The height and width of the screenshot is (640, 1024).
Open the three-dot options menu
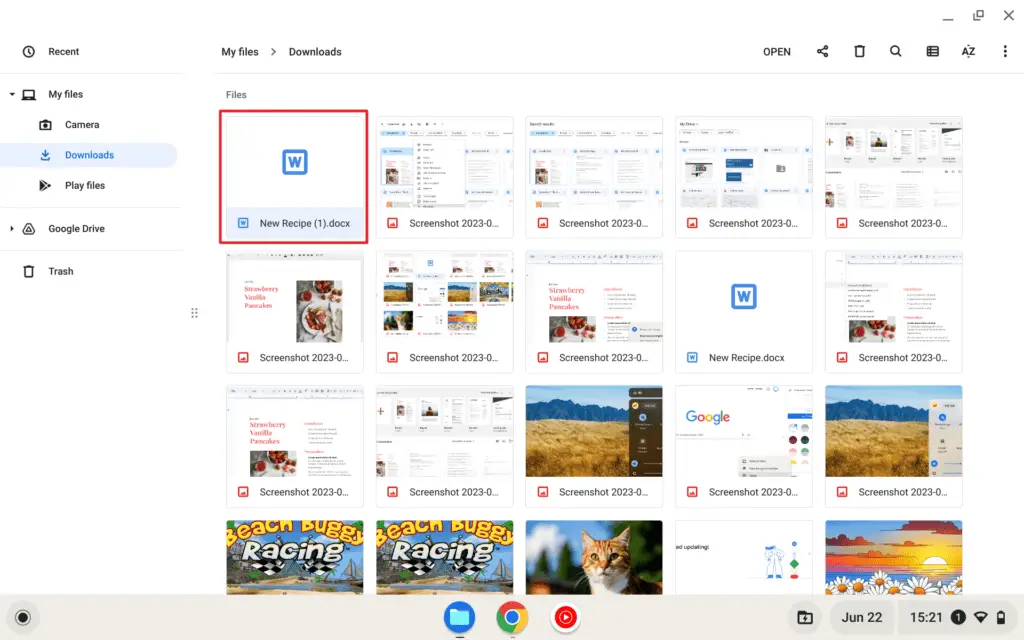tap(1005, 51)
